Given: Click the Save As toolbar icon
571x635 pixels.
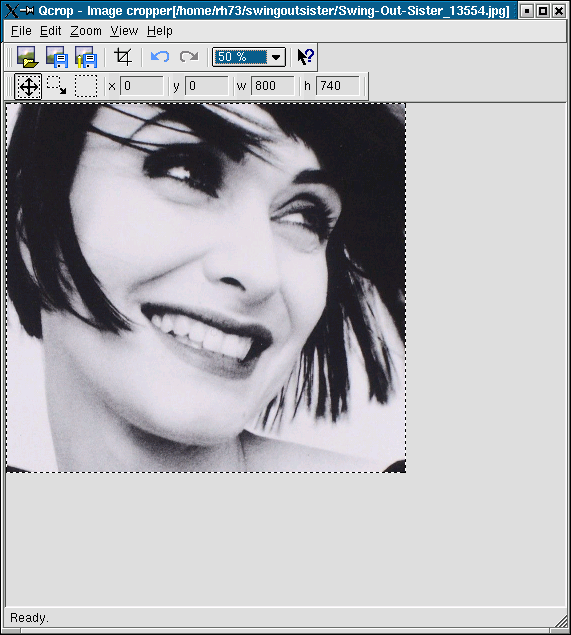Looking at the screenshot, I should 86,57.
